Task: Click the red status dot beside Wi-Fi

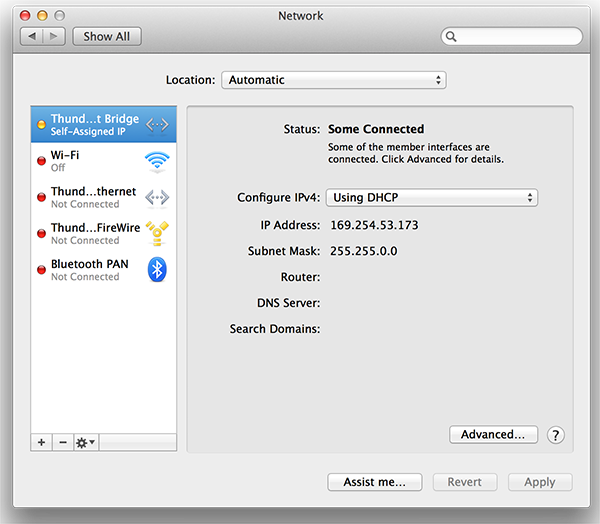Action: point(41,161)
